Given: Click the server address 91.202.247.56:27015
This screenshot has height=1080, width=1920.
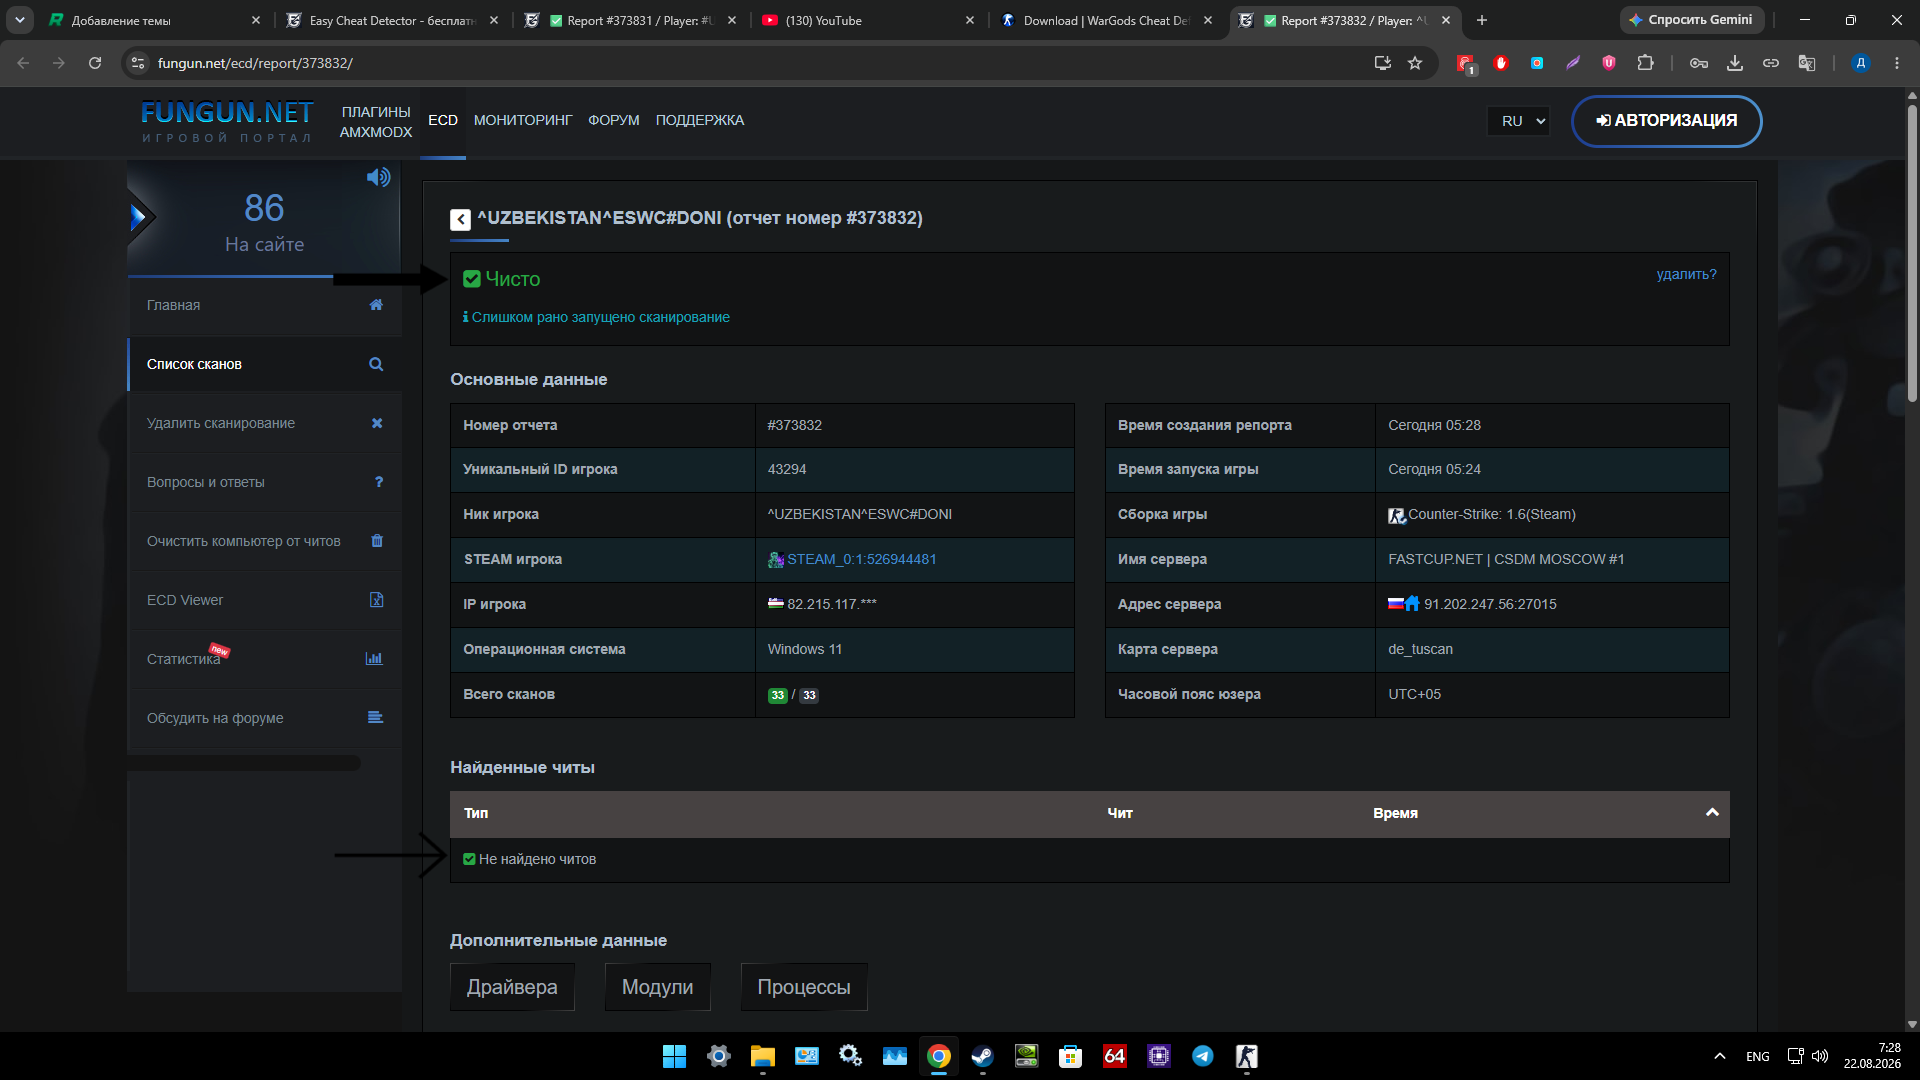Looking at the screenshot, I should (1490, 605).
